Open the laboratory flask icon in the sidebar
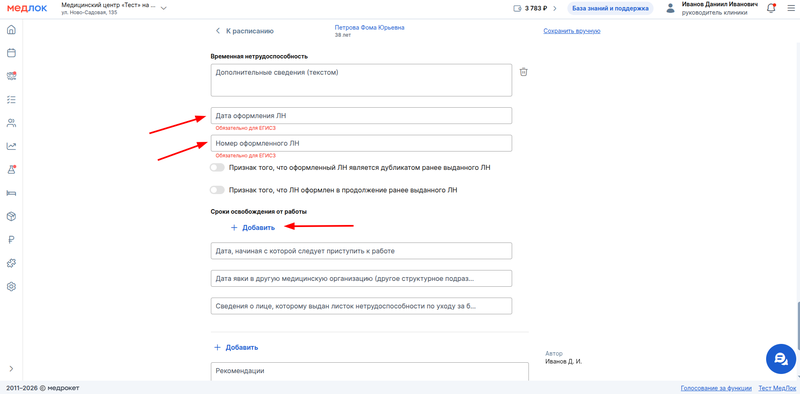The height and width of the screenshot is (394, 800). click(x=11, y=170)
